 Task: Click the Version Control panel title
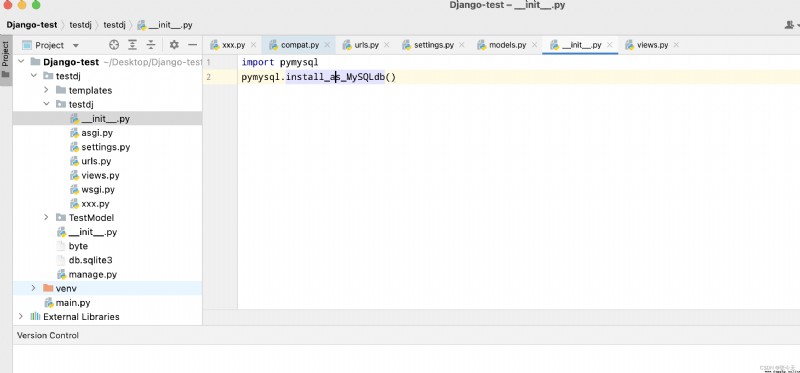tap(48, 335)
